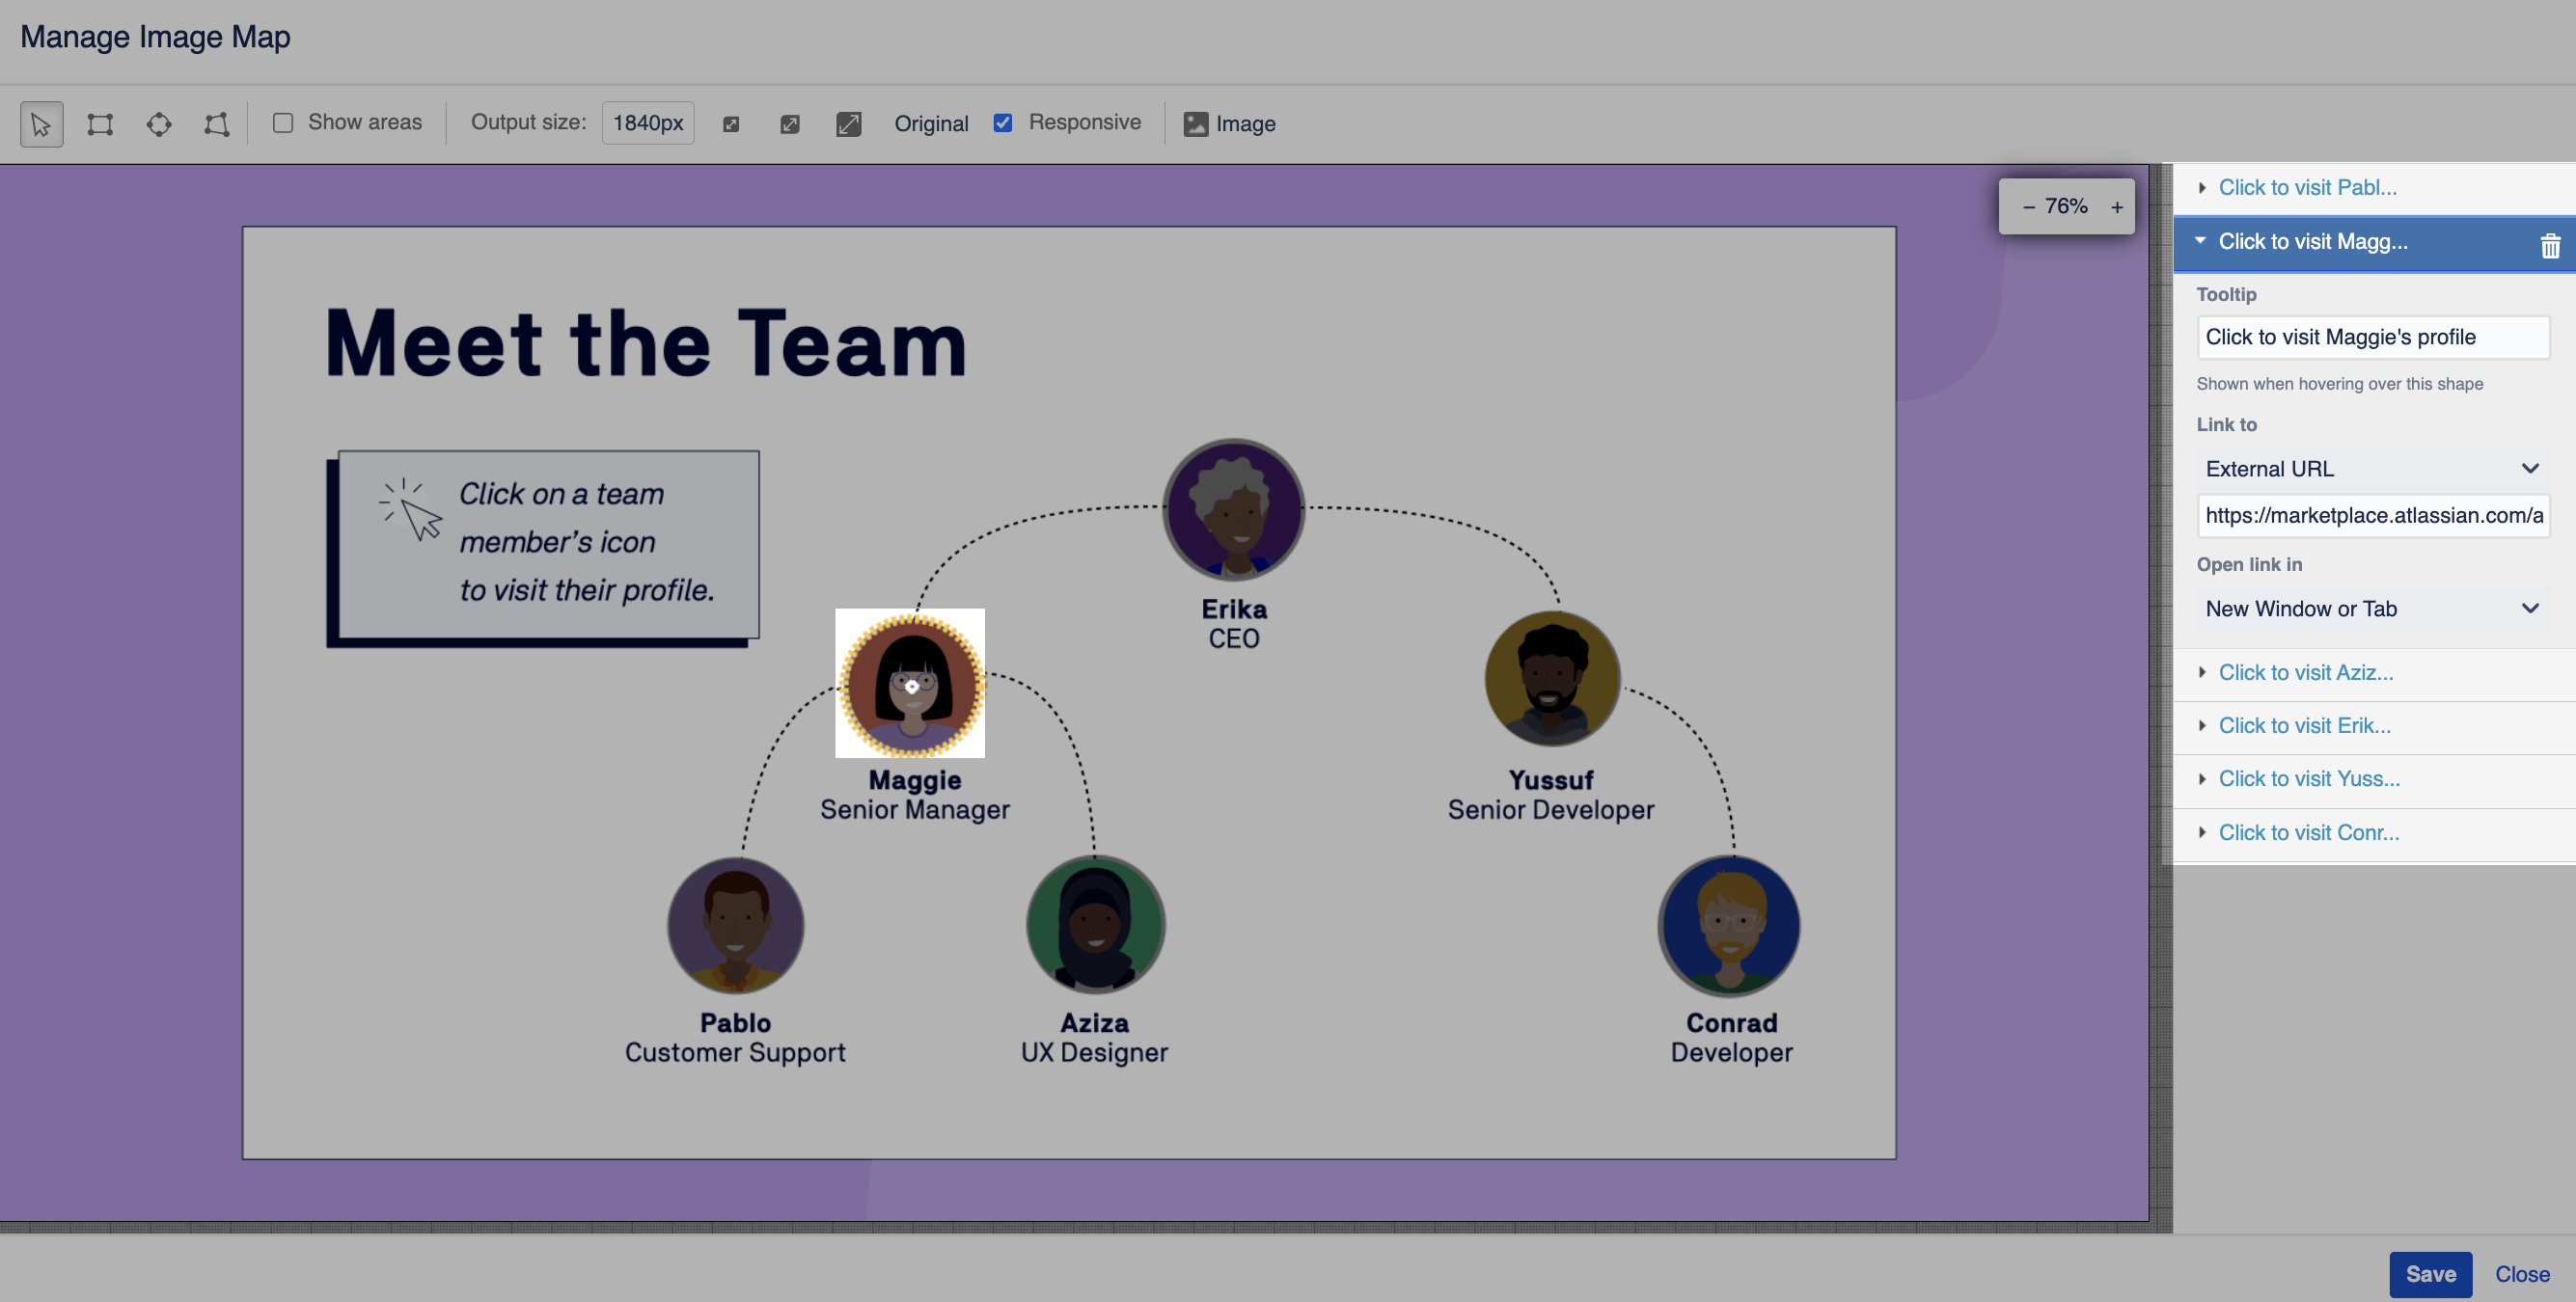Click Aziza's avatar on the canvas

coord(1095,925)
